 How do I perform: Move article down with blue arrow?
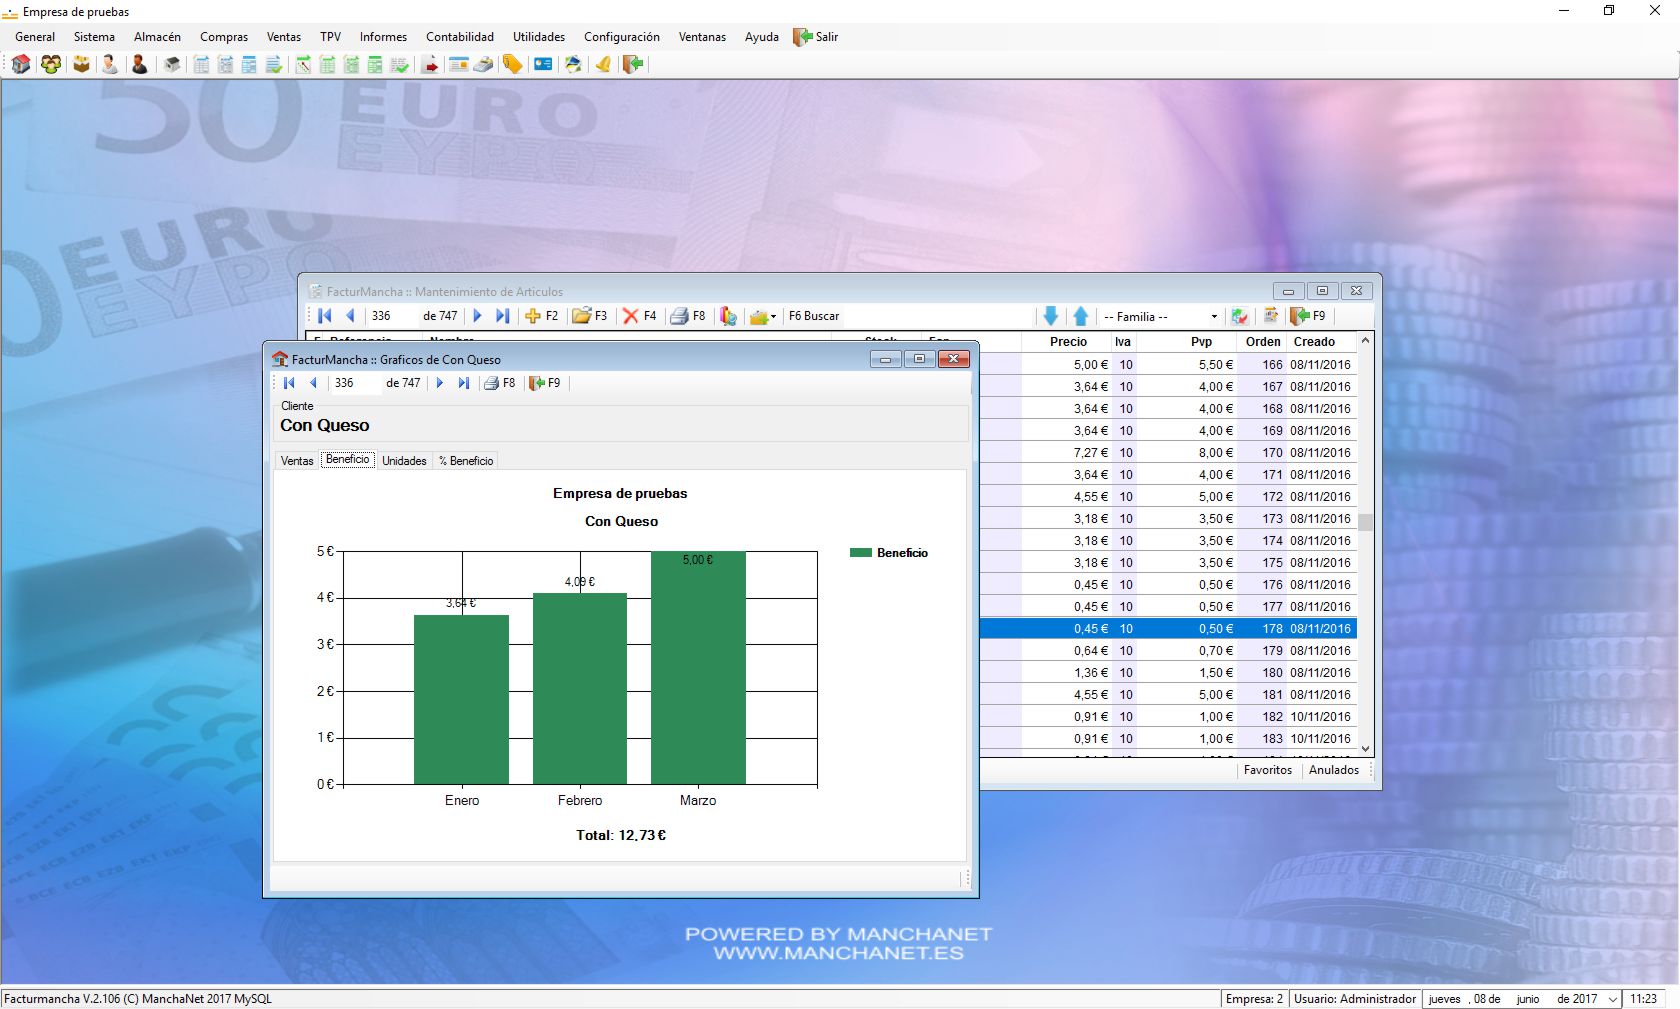coord(1050,316)
